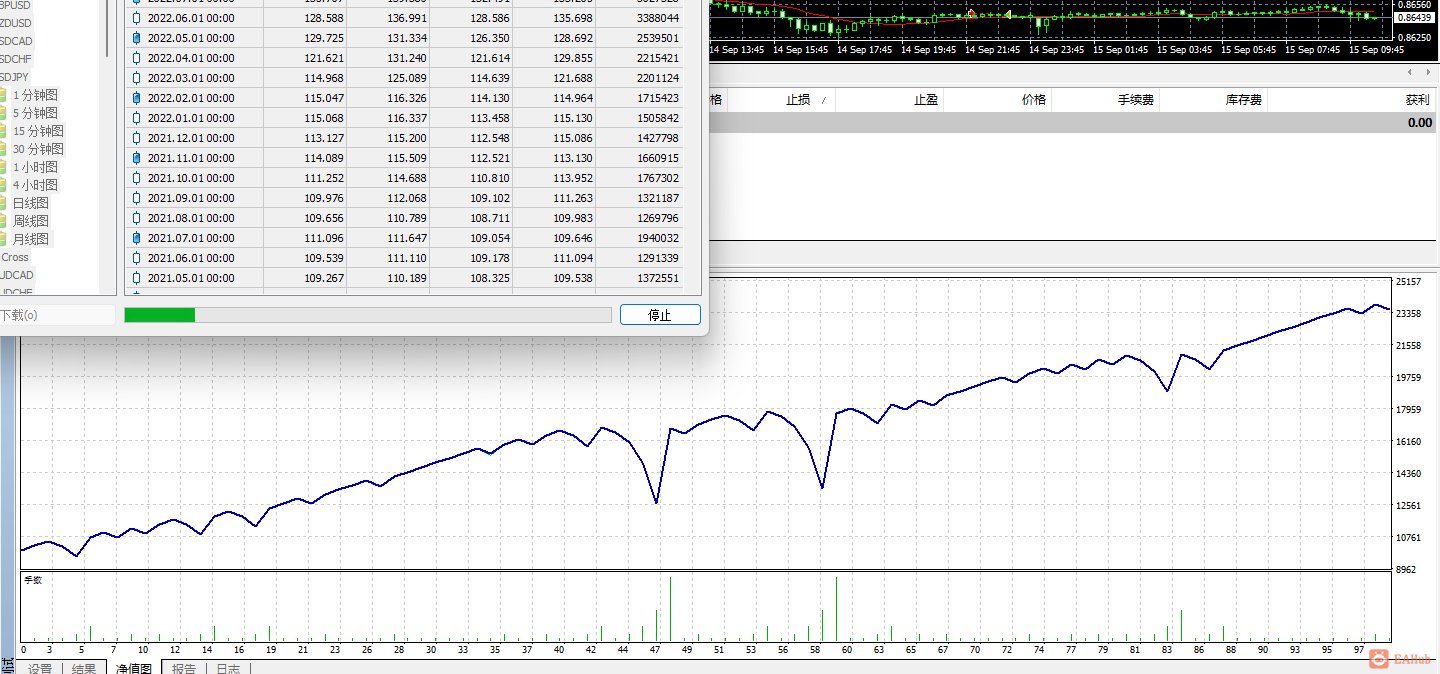
Task: Click the candle icon beside 2022.03.01 row
Action: point(137,78)
